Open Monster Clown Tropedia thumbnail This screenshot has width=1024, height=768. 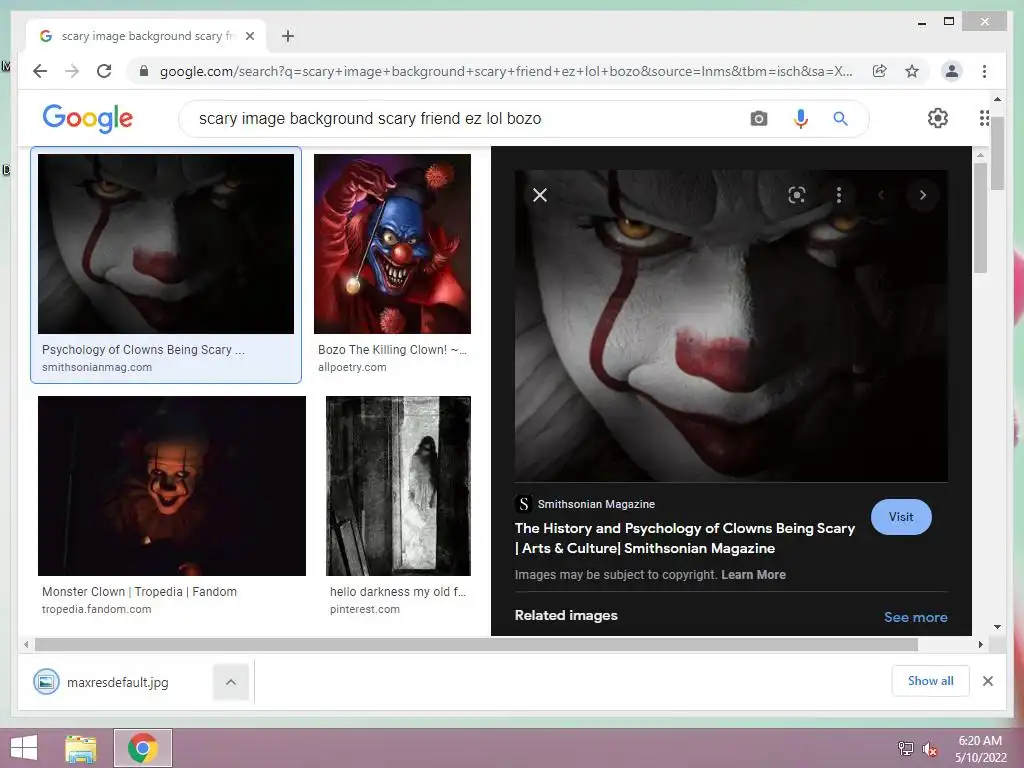pos(172,485)
